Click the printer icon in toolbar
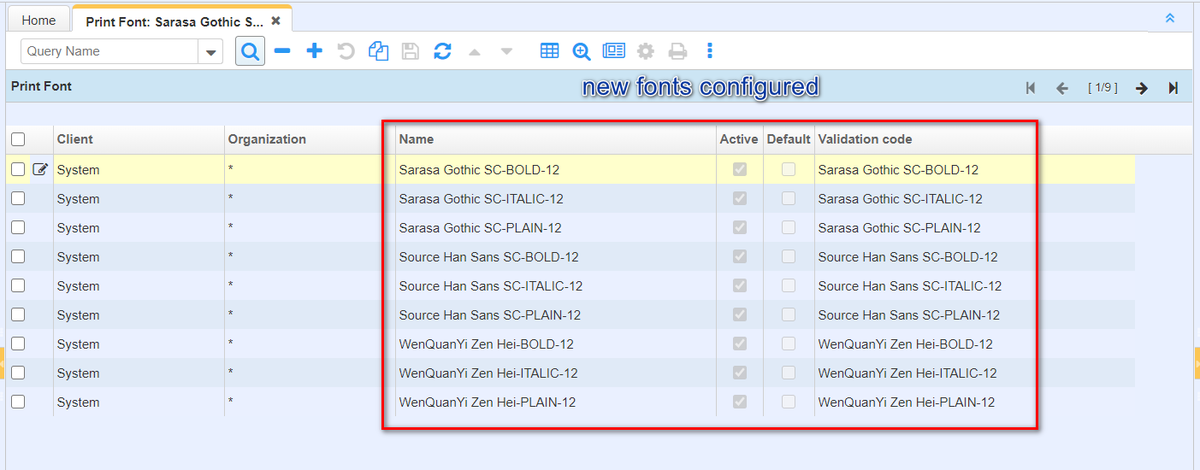The height and width of the screenshot is (470, 1200). 678,51
